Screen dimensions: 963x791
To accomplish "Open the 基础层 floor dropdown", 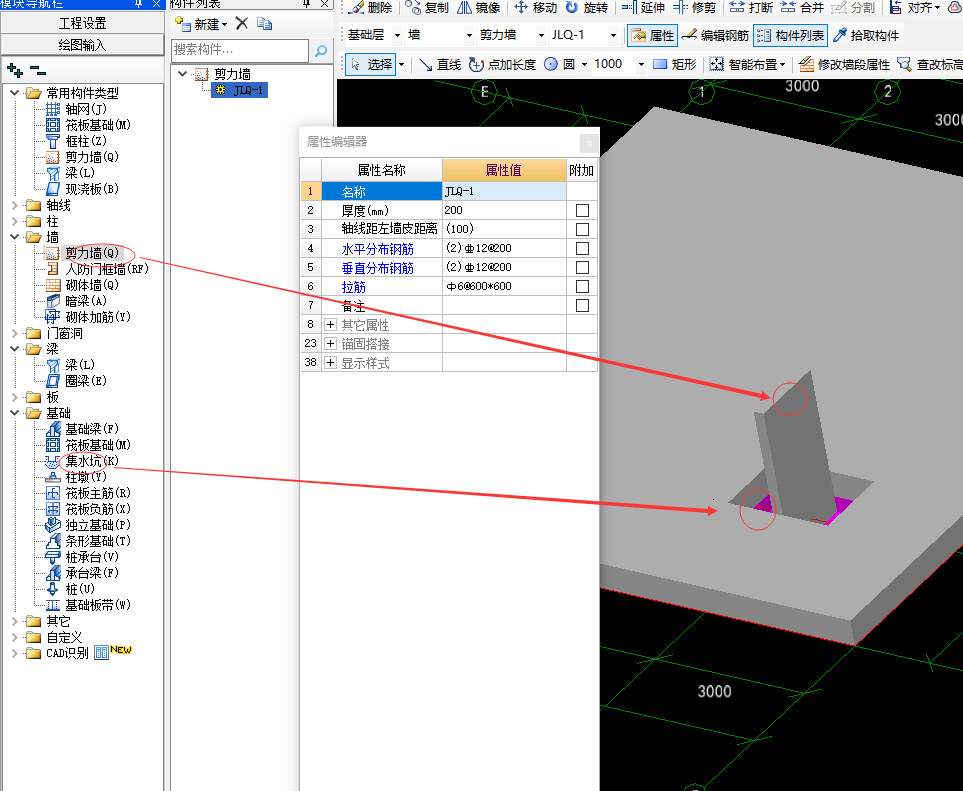I will [397, 36].
